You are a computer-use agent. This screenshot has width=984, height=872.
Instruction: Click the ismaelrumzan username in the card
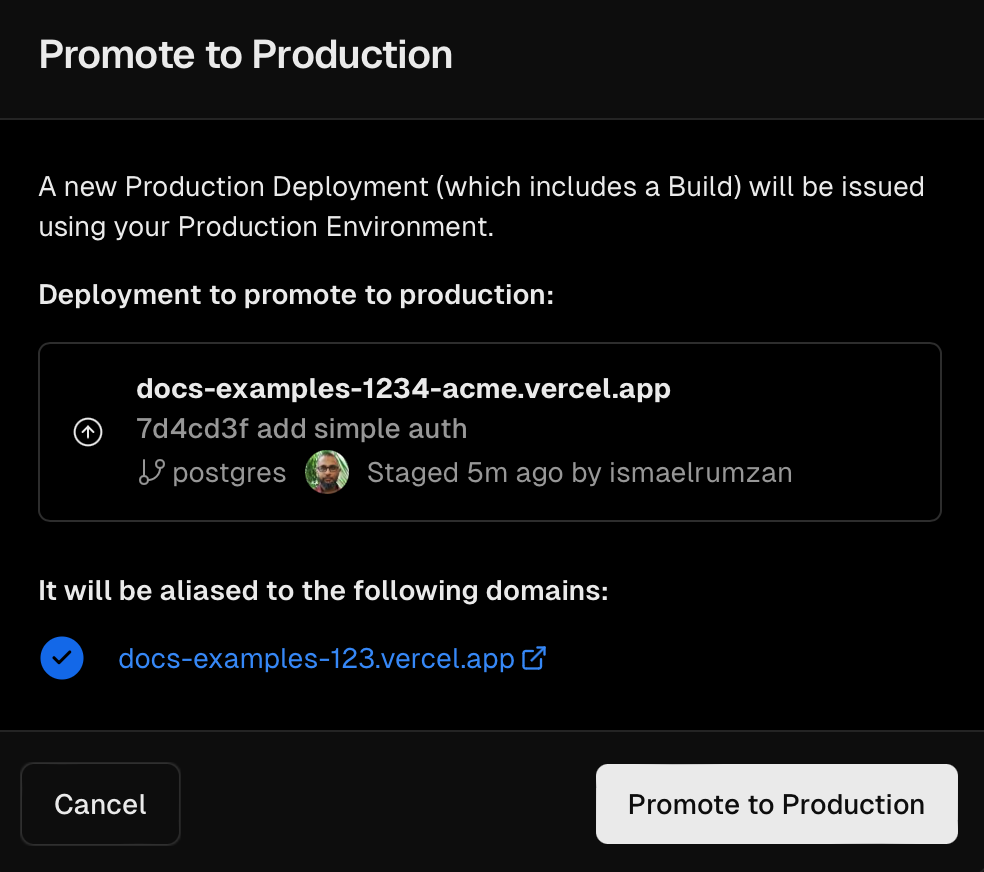700,472
